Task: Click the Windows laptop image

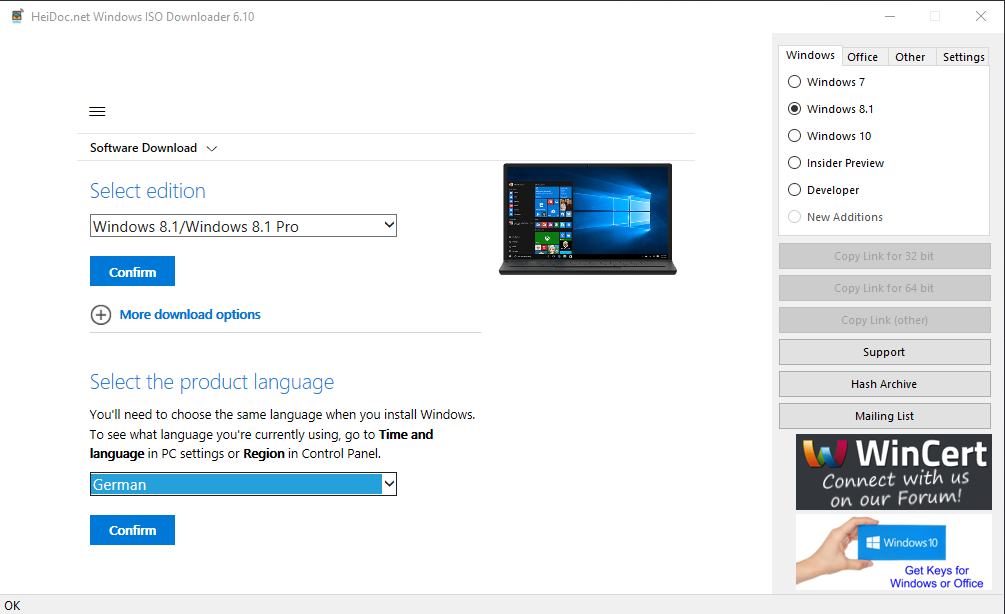Action: (588, 219)
